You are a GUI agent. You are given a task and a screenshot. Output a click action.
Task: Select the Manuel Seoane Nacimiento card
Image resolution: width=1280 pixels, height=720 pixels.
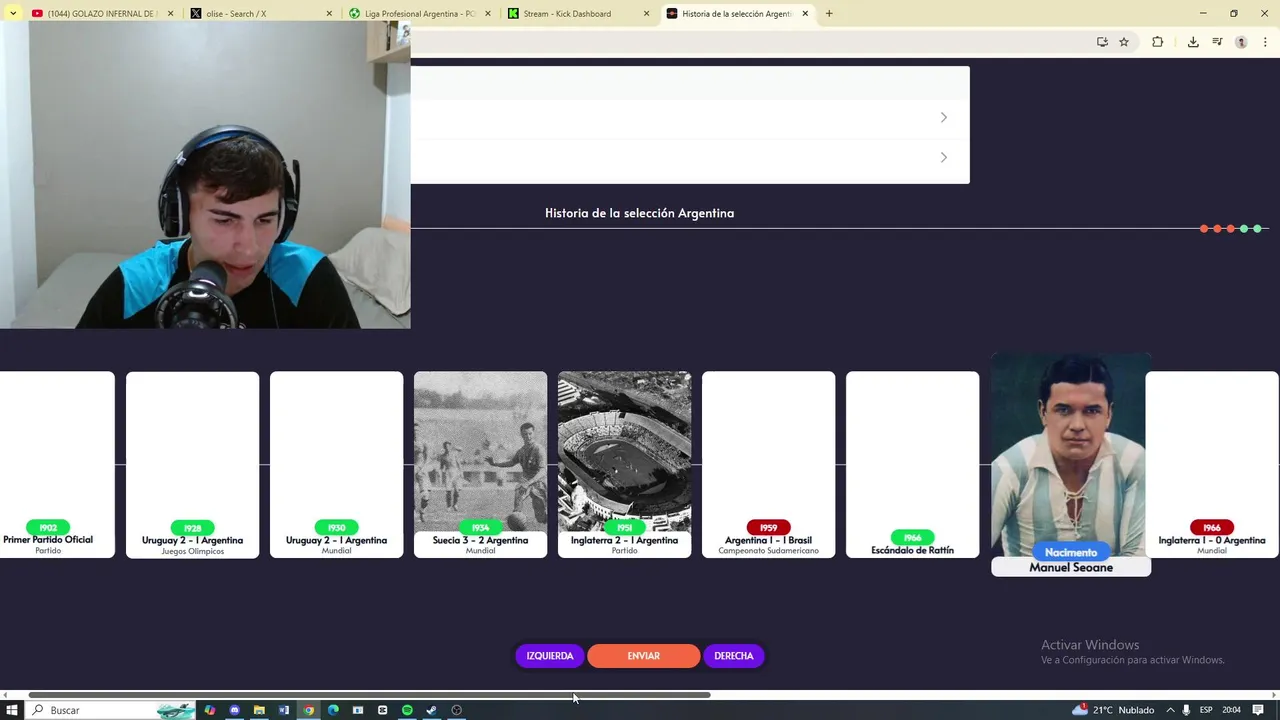click(1071, 464)
